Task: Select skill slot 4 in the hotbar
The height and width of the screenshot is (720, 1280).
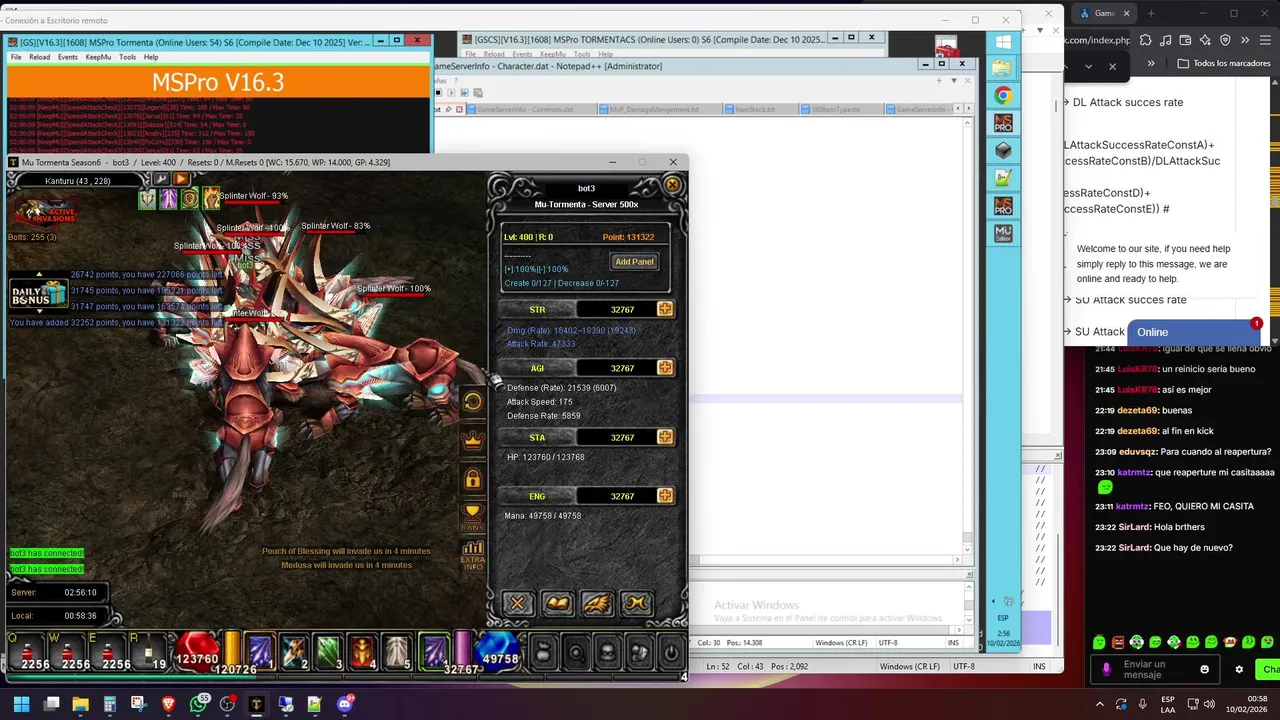Action: [362, 651]
